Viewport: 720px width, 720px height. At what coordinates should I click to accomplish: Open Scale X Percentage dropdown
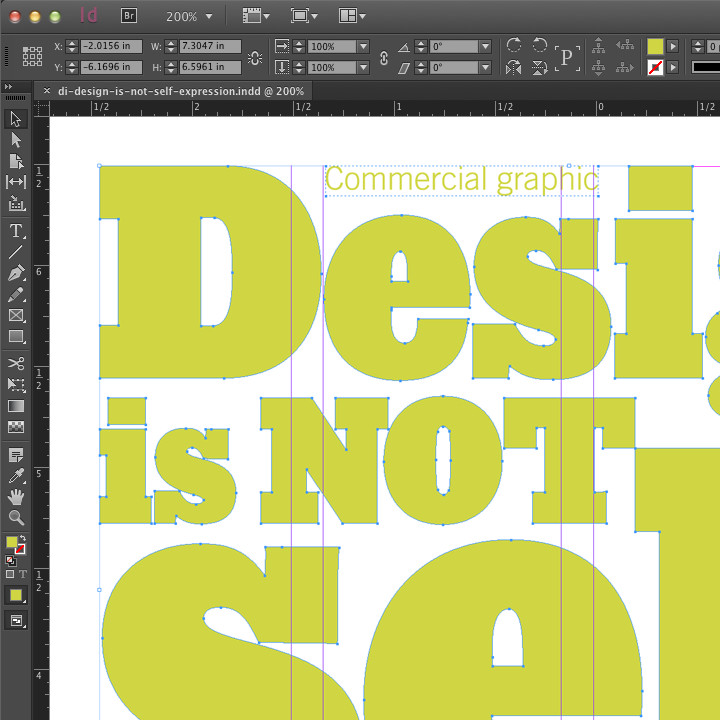click(363, 46)
